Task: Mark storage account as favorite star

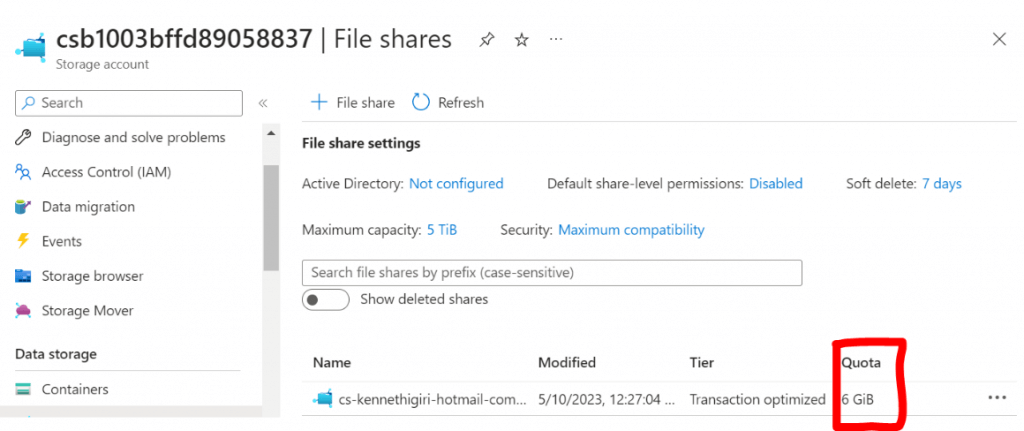Action: [521, 40]
